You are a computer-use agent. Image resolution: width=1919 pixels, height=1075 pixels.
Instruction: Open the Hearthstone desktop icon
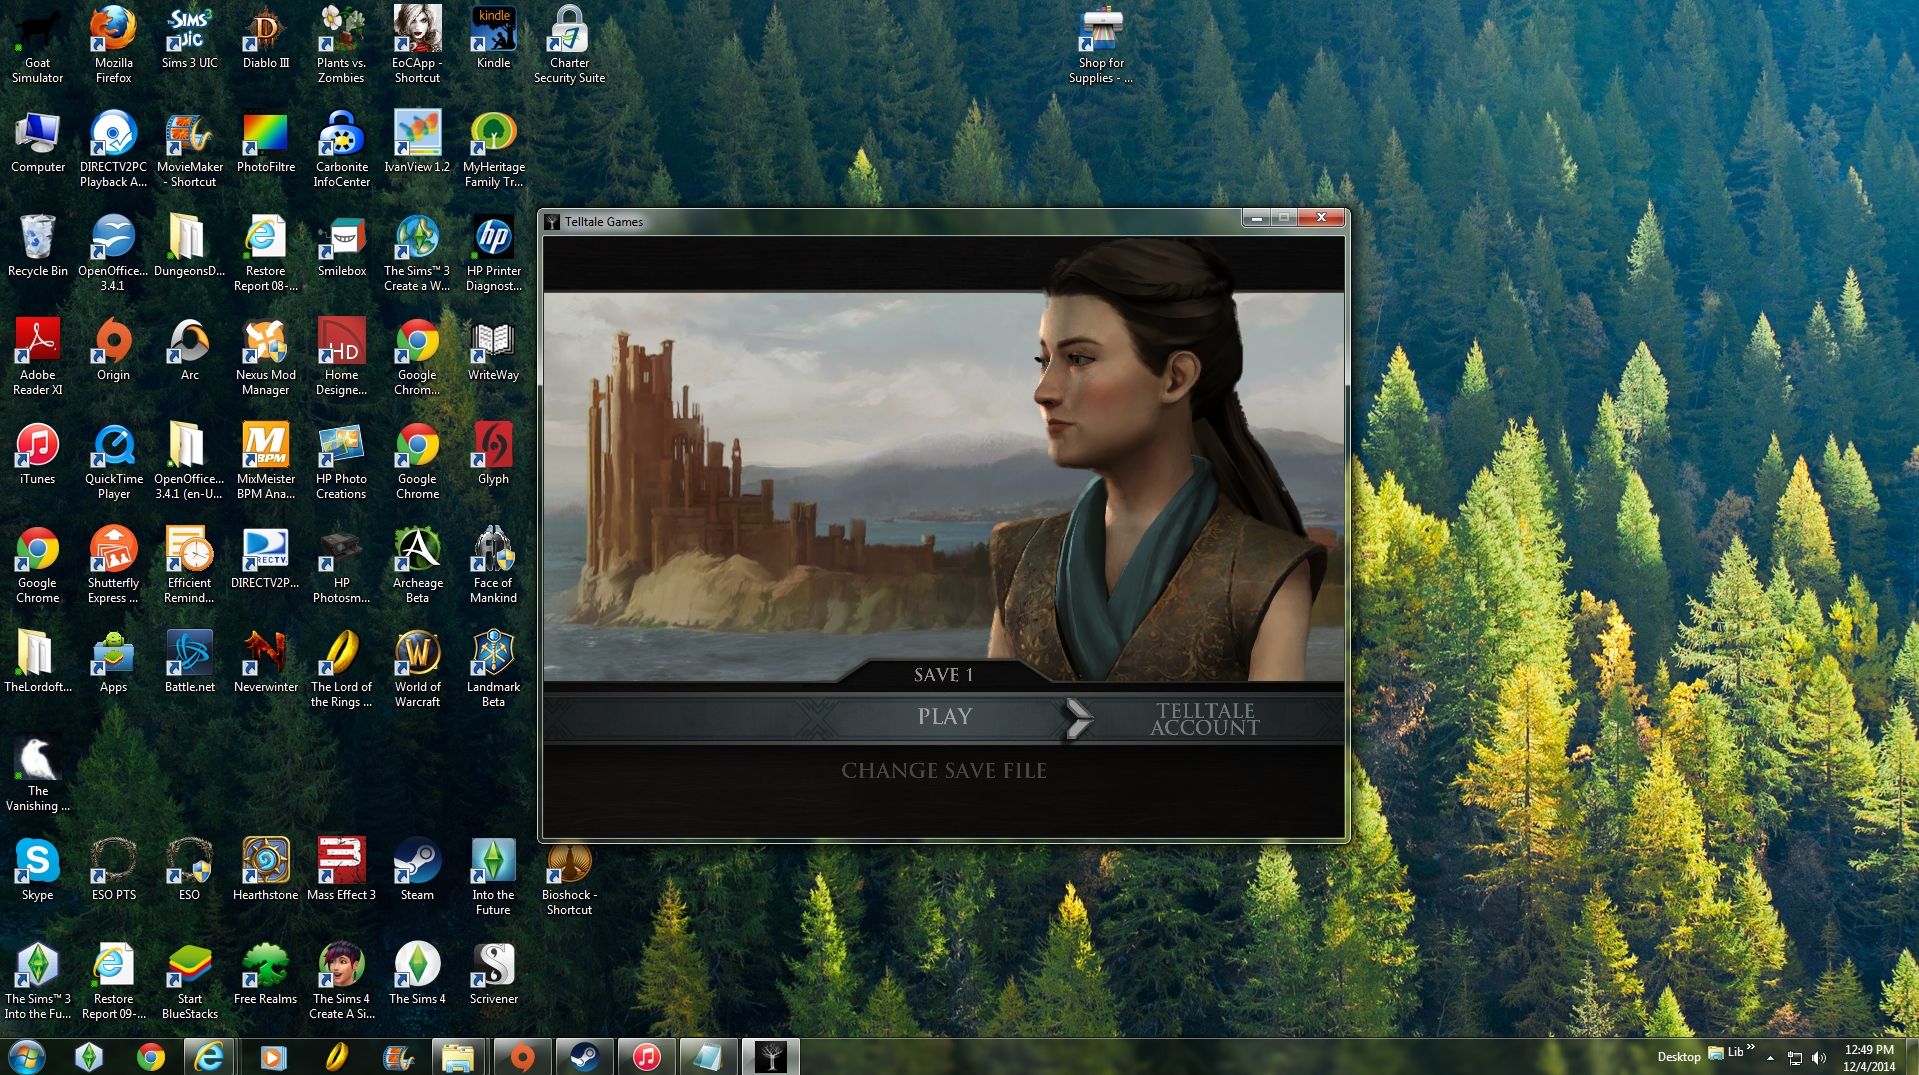[266, 870]
